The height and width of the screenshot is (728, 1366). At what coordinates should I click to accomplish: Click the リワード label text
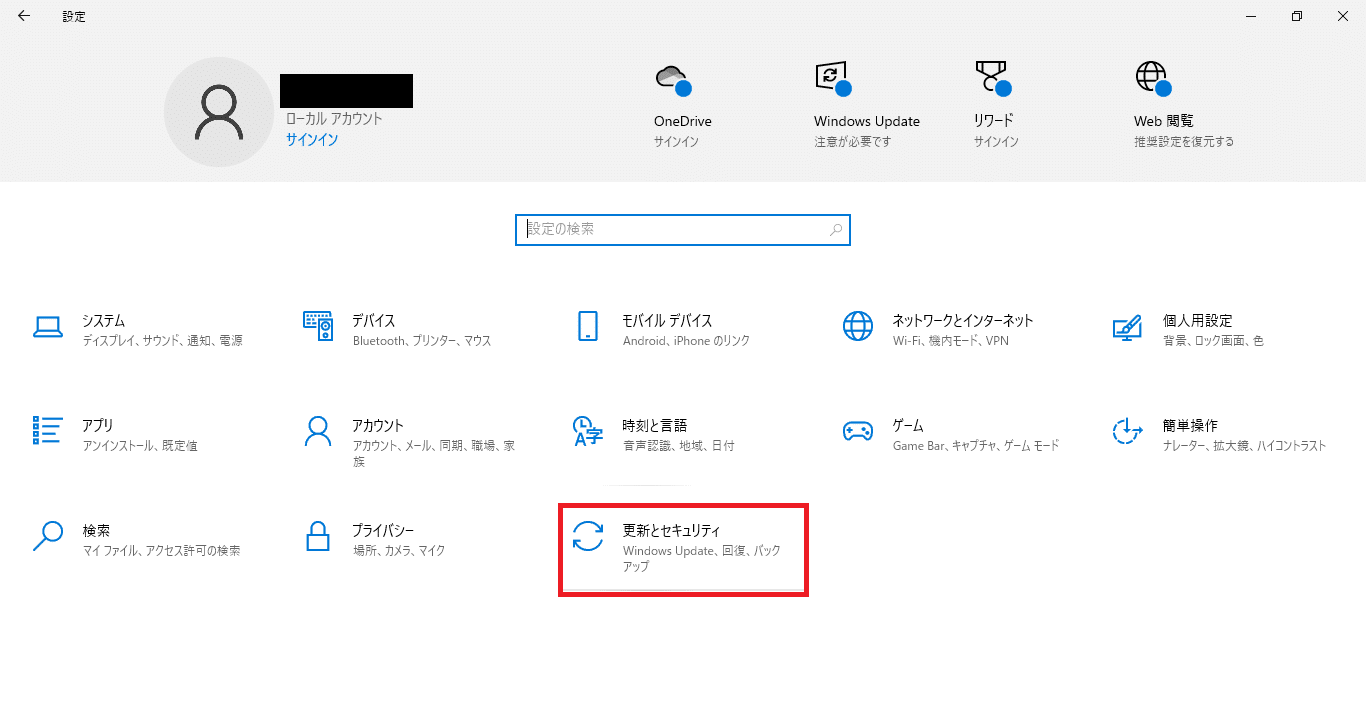tap(994, 122)
